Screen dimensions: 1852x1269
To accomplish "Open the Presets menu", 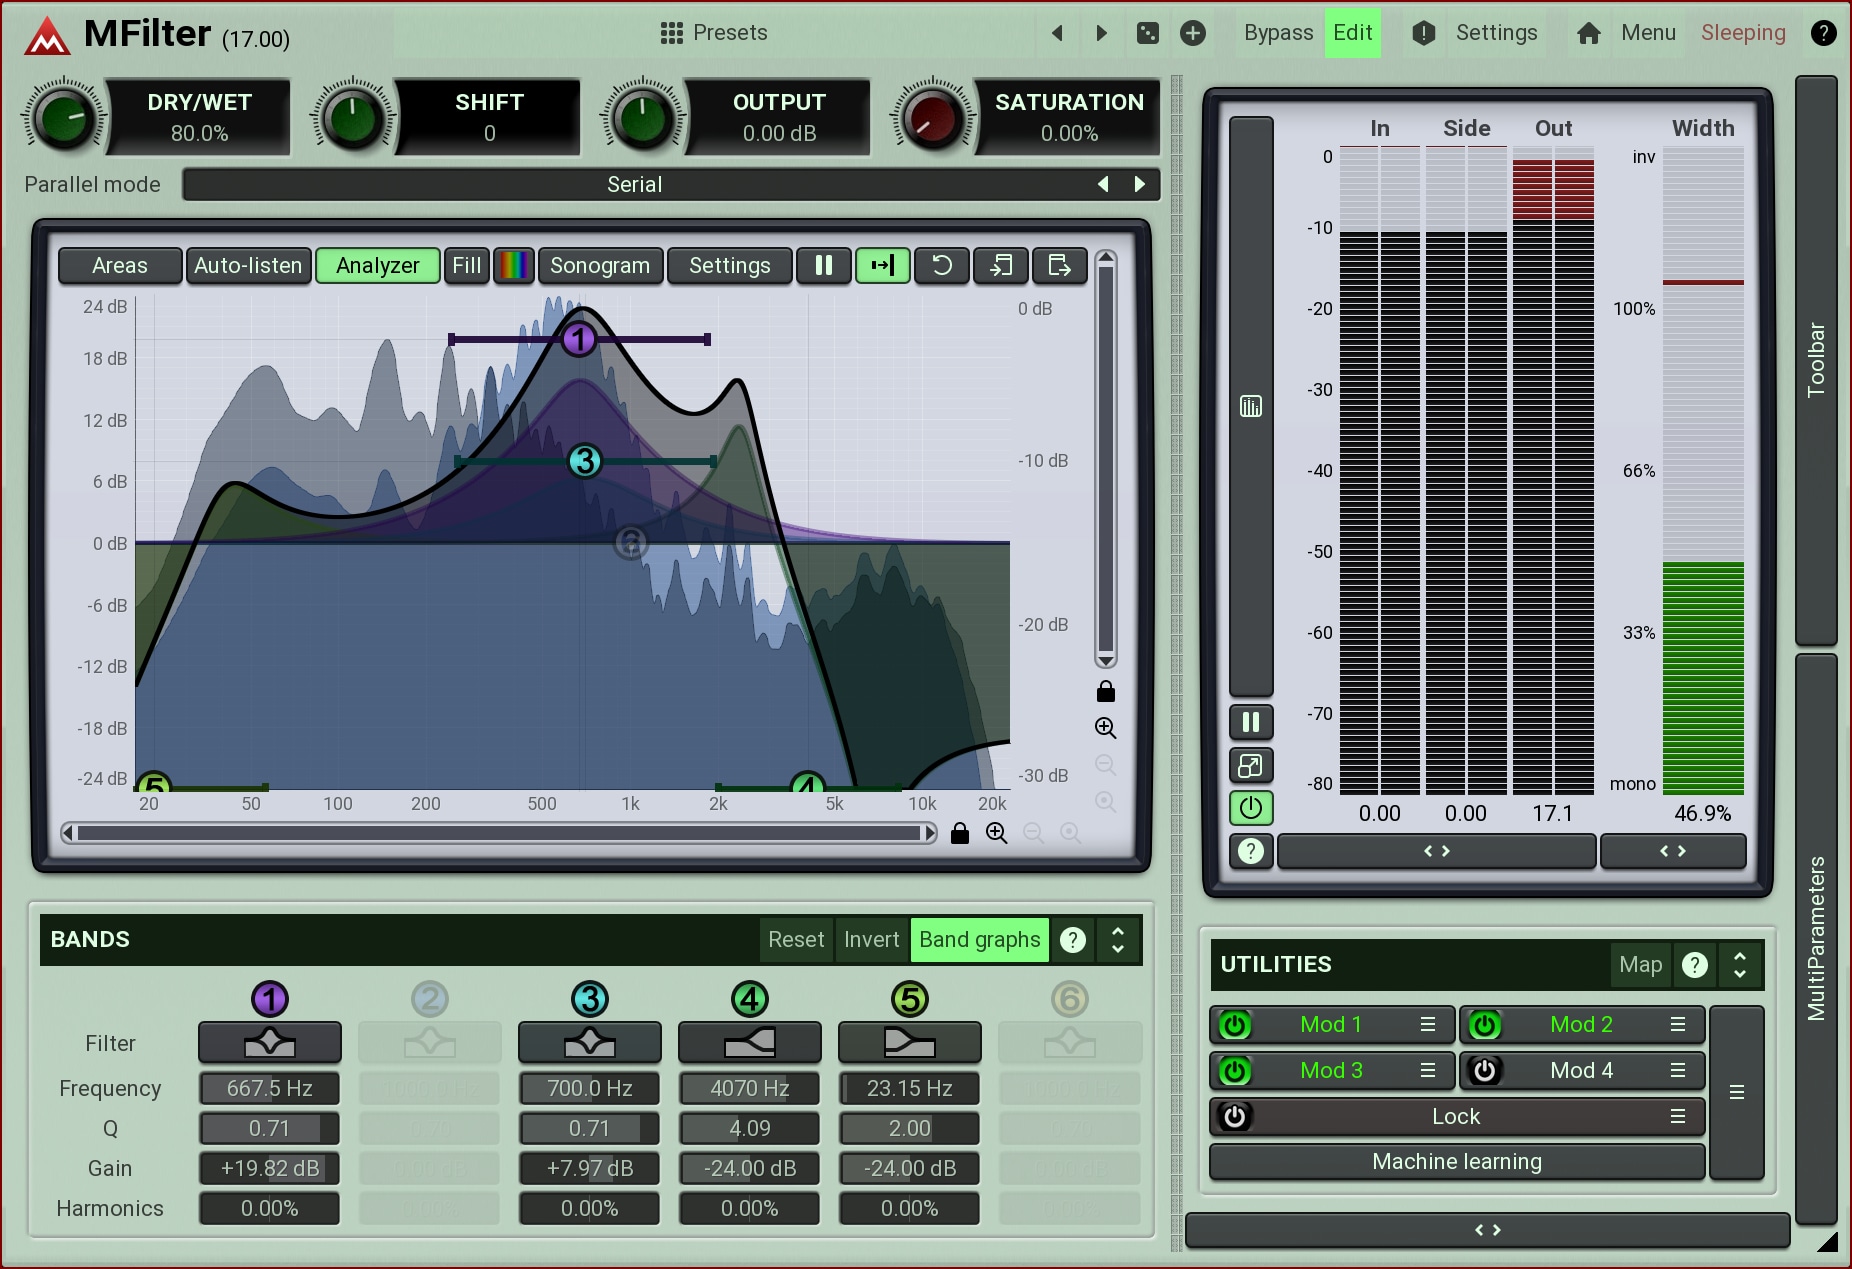I will click(714, 33).
